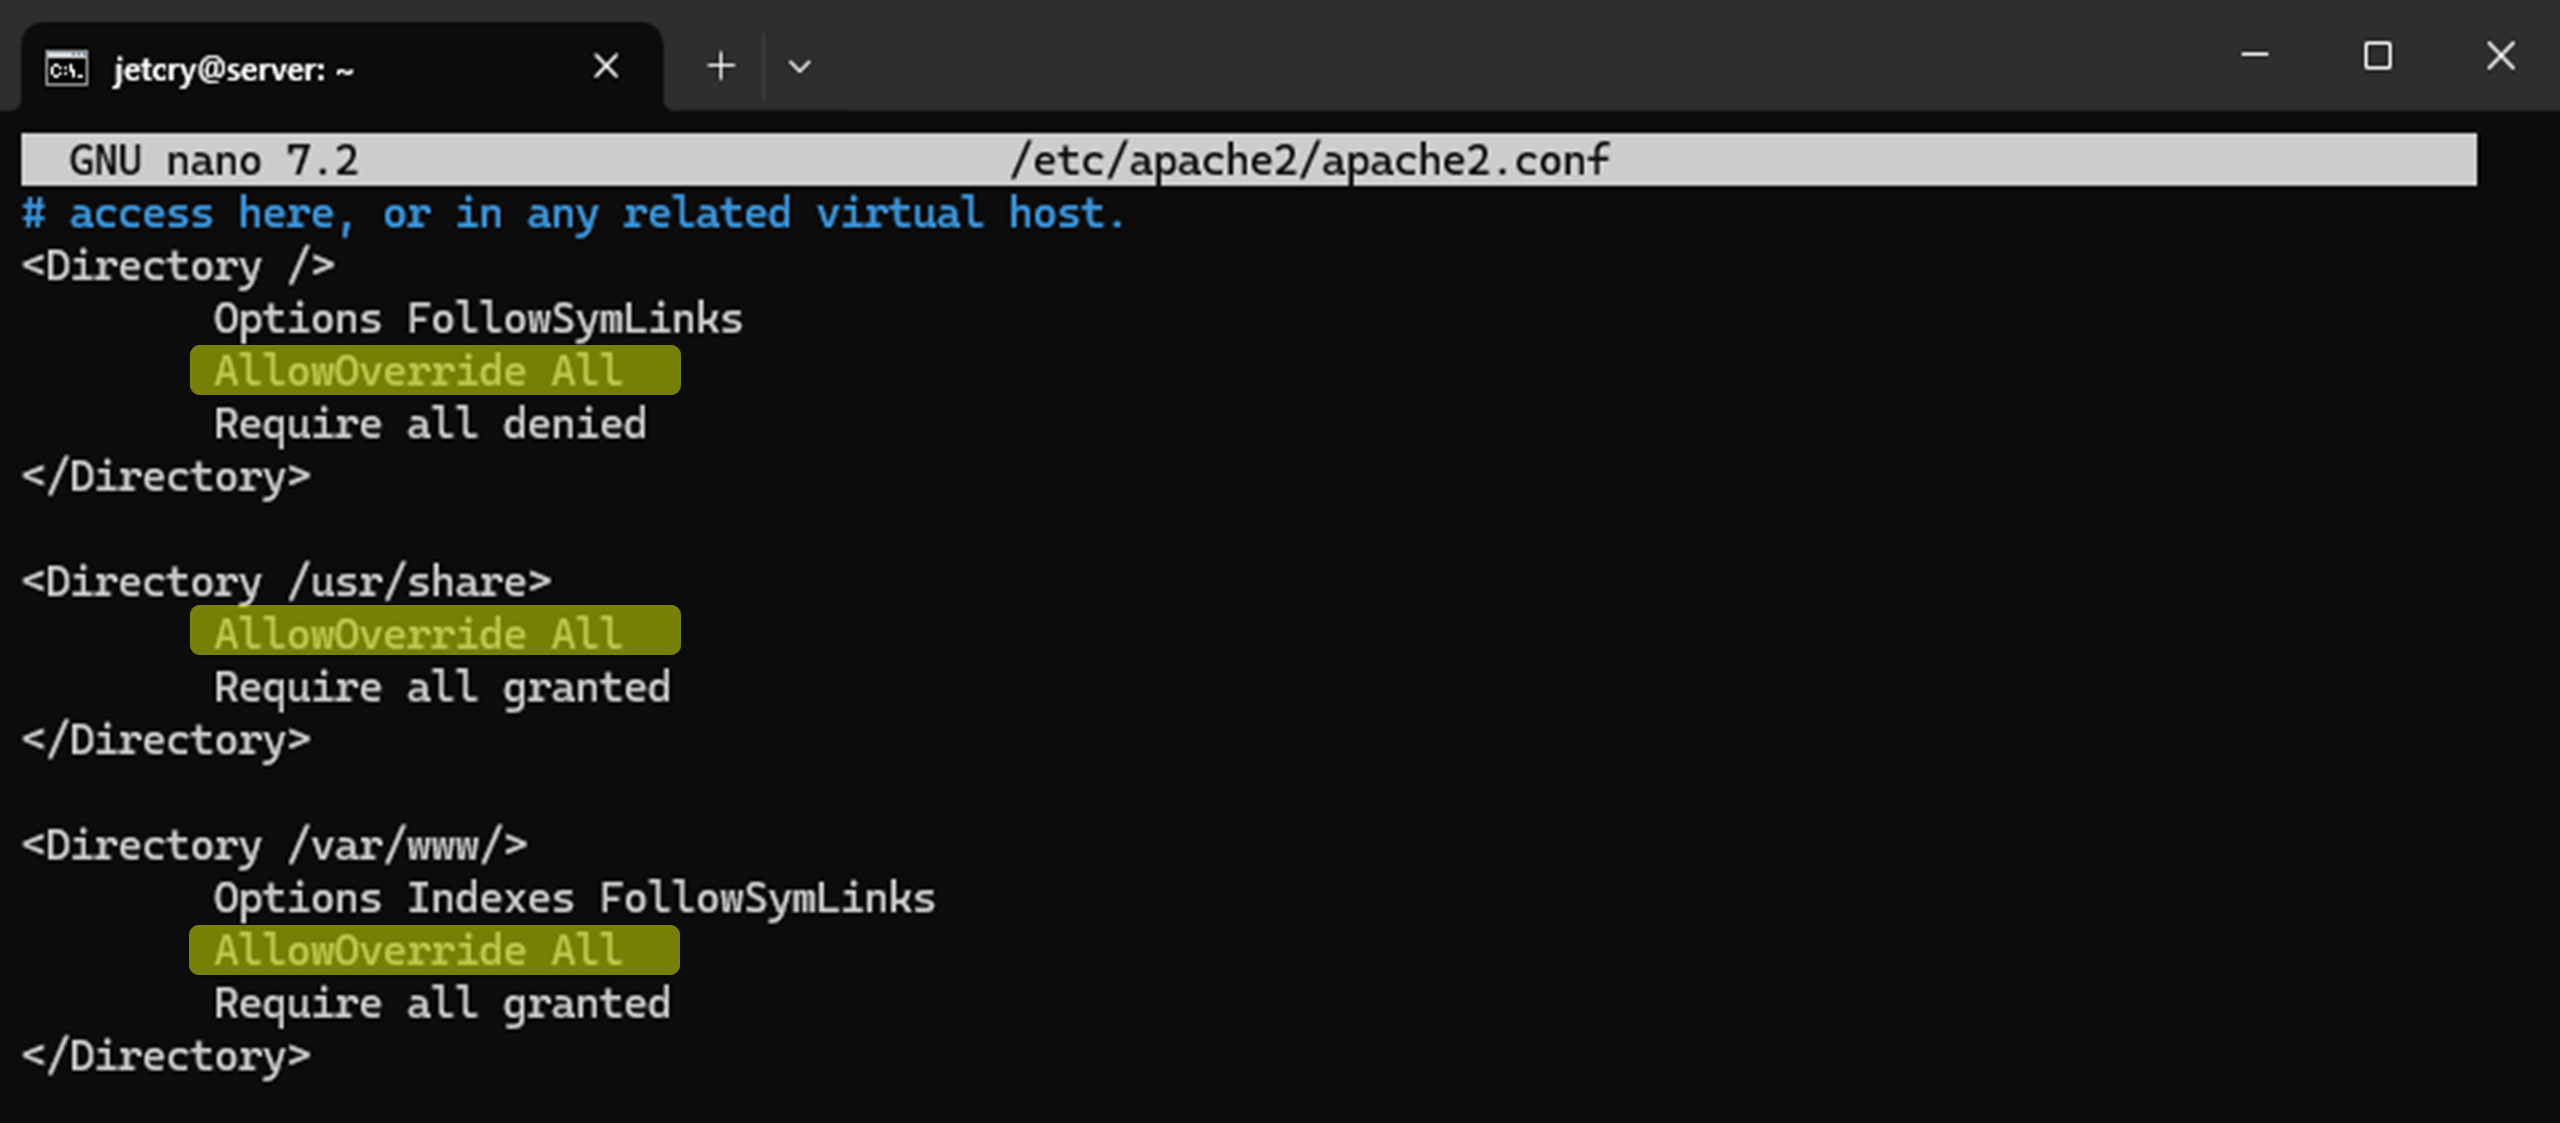Minimize the terminal window
The width and height of the screenshot is (2560, 1123).
(x=2254, y=55)
